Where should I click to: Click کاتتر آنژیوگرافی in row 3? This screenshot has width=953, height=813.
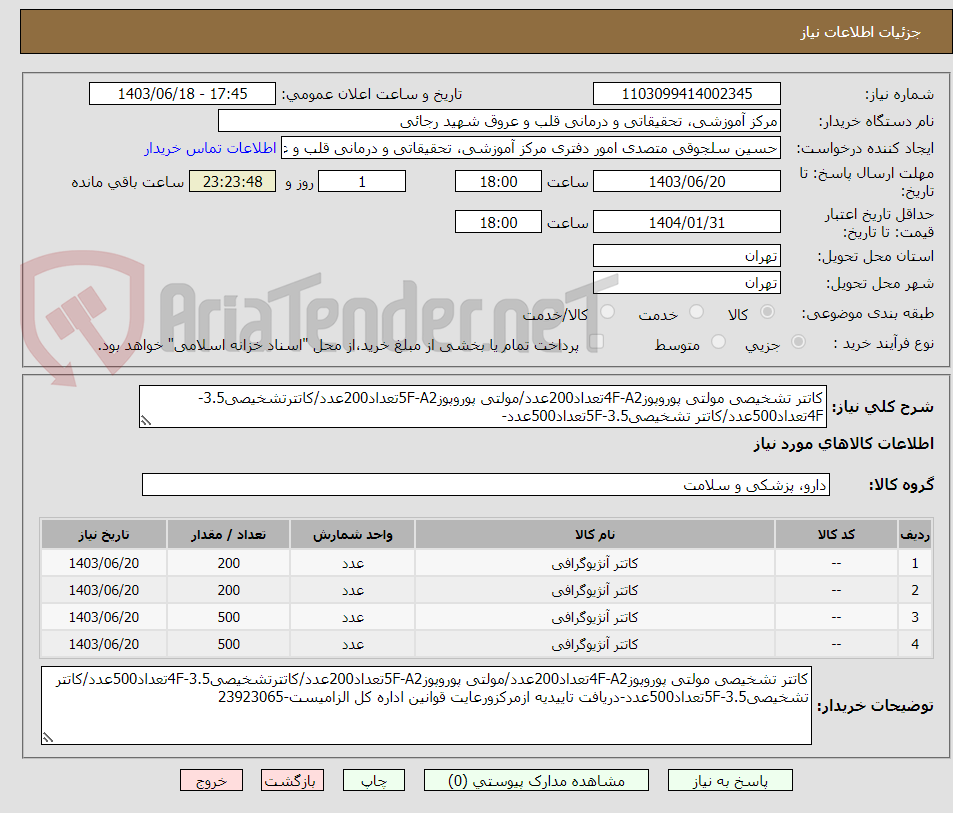[595, 617]
